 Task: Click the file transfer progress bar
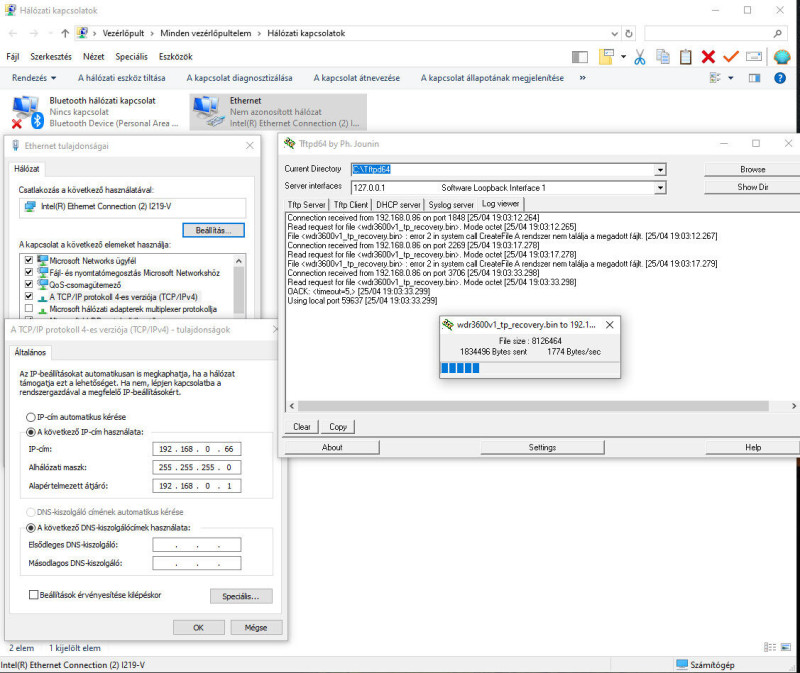click(530, 368)
